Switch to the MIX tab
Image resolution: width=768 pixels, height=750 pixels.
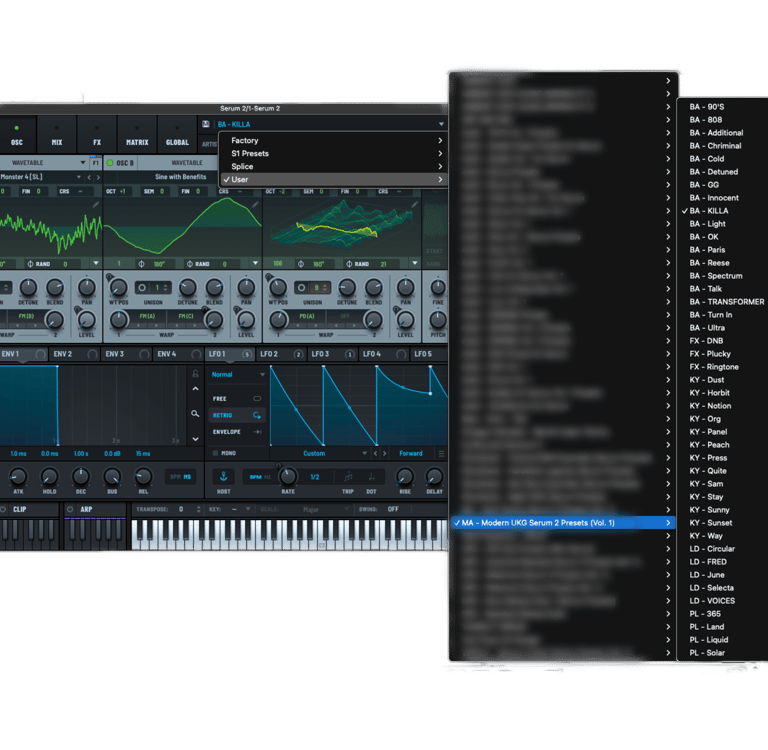57,134
